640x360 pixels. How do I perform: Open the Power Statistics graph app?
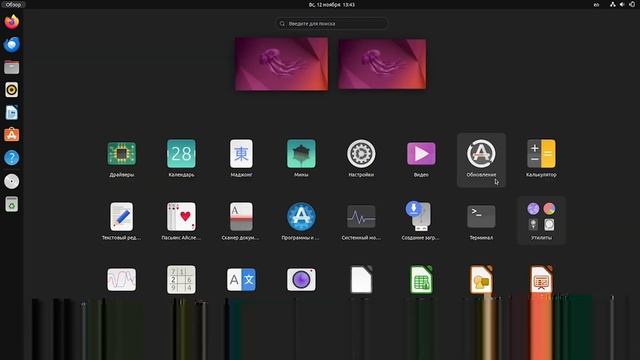(122, 280)
